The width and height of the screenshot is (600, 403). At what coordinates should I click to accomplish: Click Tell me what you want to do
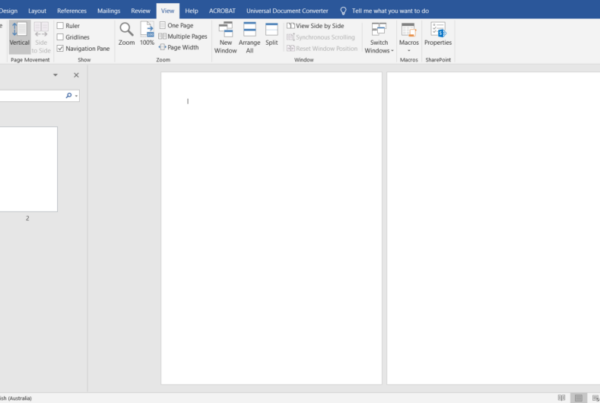tap(390, 11)
